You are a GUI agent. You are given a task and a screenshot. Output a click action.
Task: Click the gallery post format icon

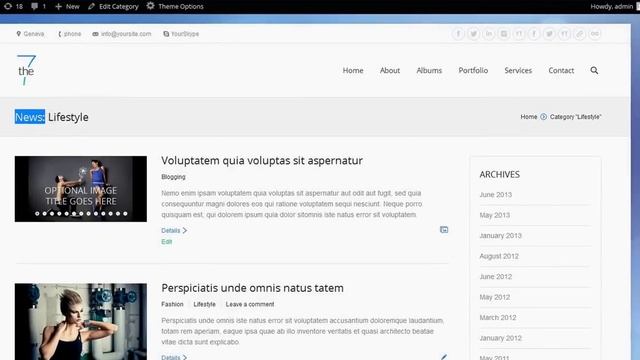[444, 230]
